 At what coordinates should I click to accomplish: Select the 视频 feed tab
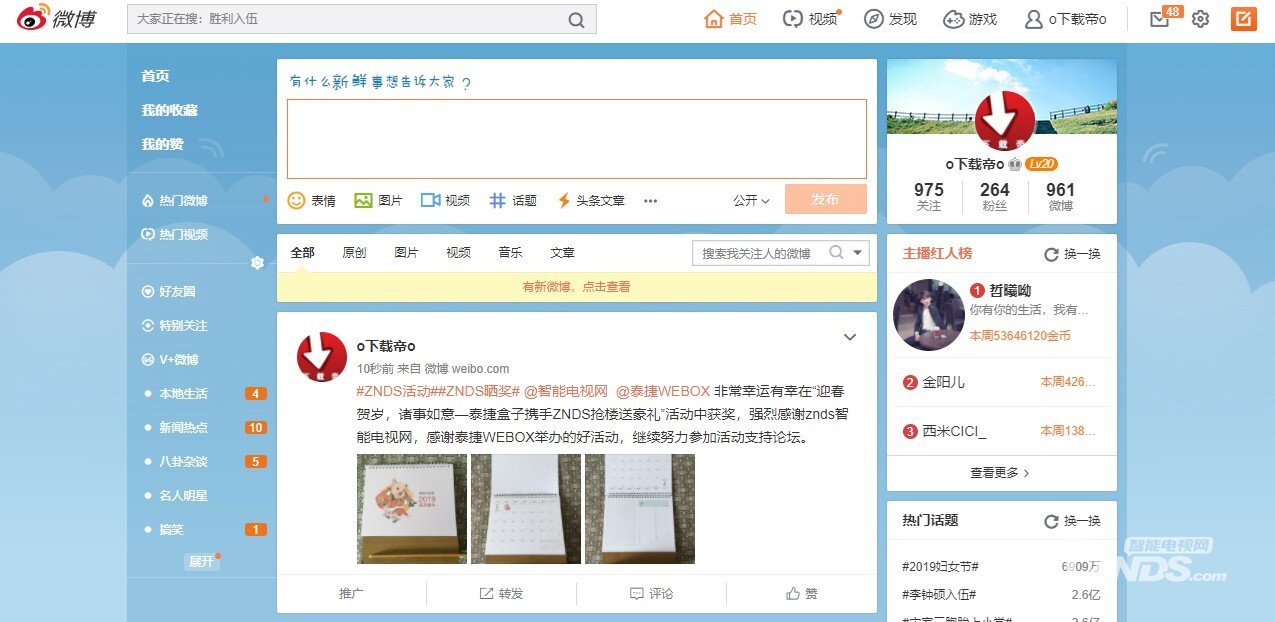[458, 253]
